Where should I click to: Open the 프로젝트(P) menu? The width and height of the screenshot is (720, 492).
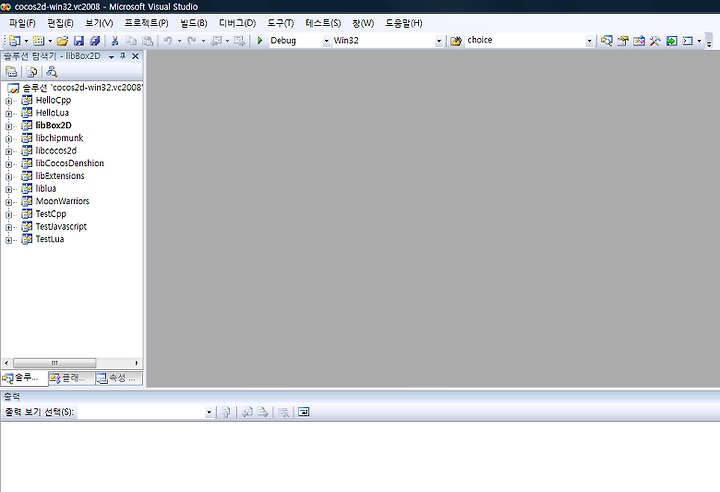[146, 23]
